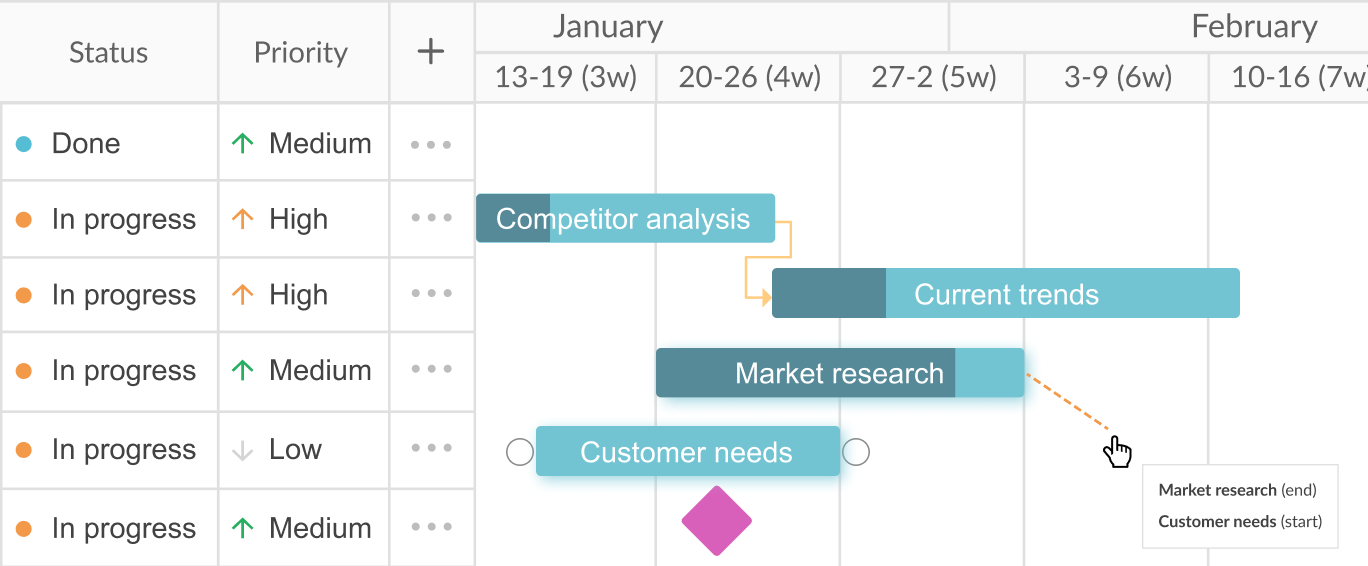Viewport: 1368px width, 566px height.
Task: Click the plus icon to add column
Action: [430, 52]
